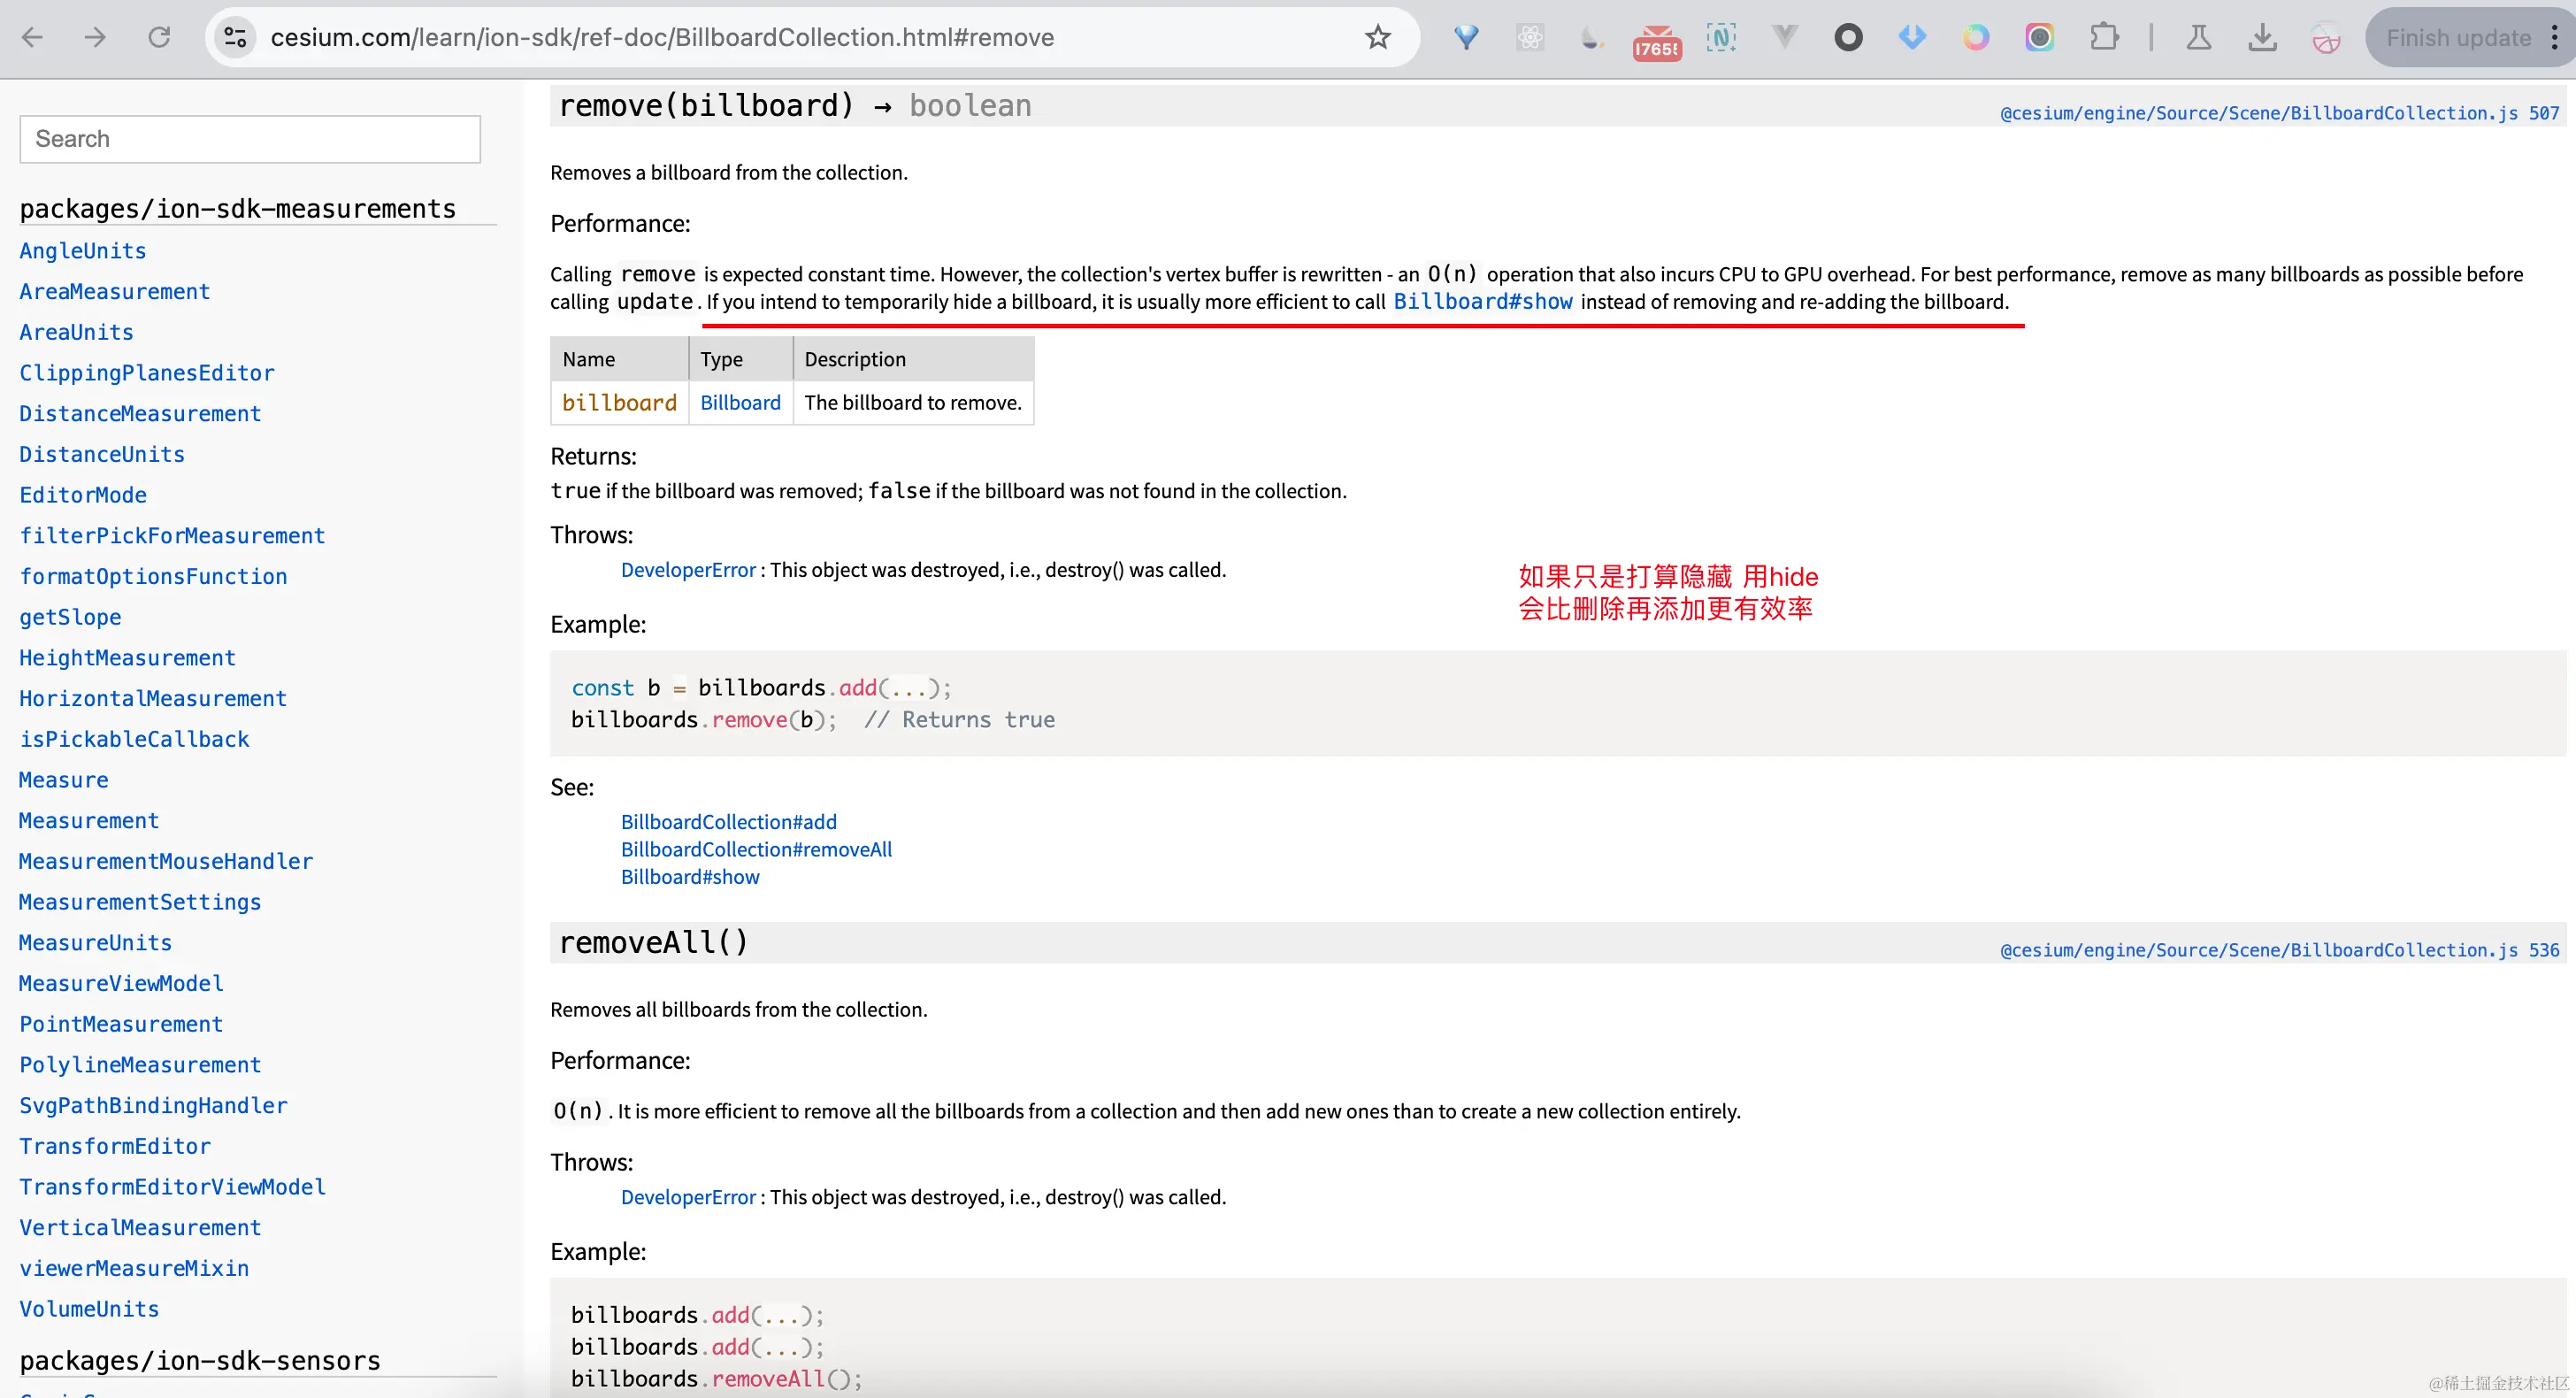Open the Chrome three-dot menu
Viewport: 2576px width, 1398px height.
click(x=2553, y=37)
